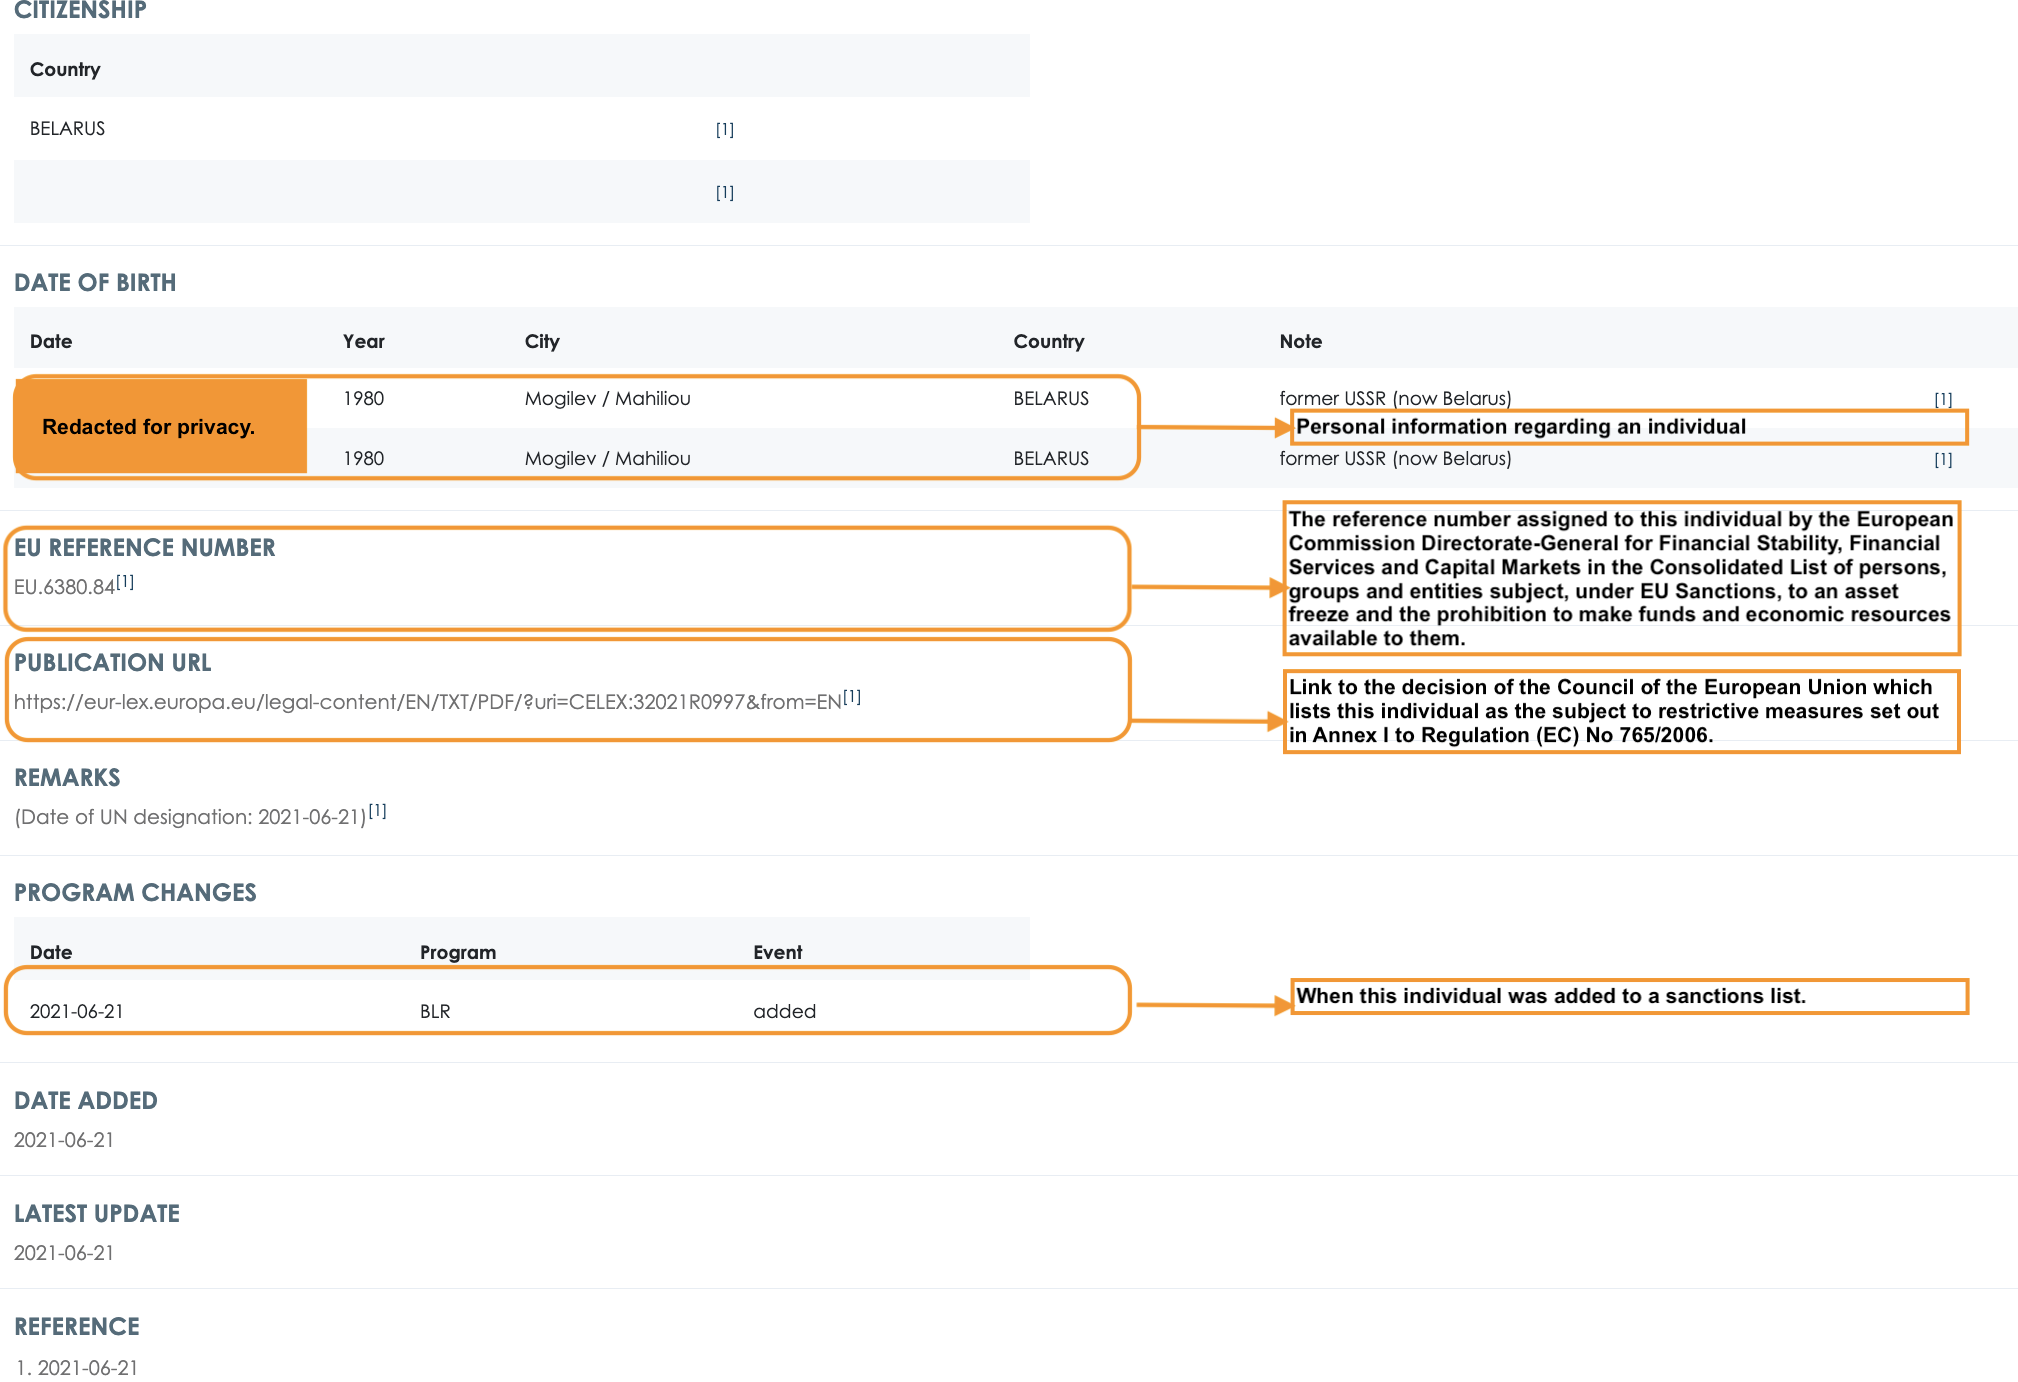Click the LATEST UPDATE heading

97,1214
